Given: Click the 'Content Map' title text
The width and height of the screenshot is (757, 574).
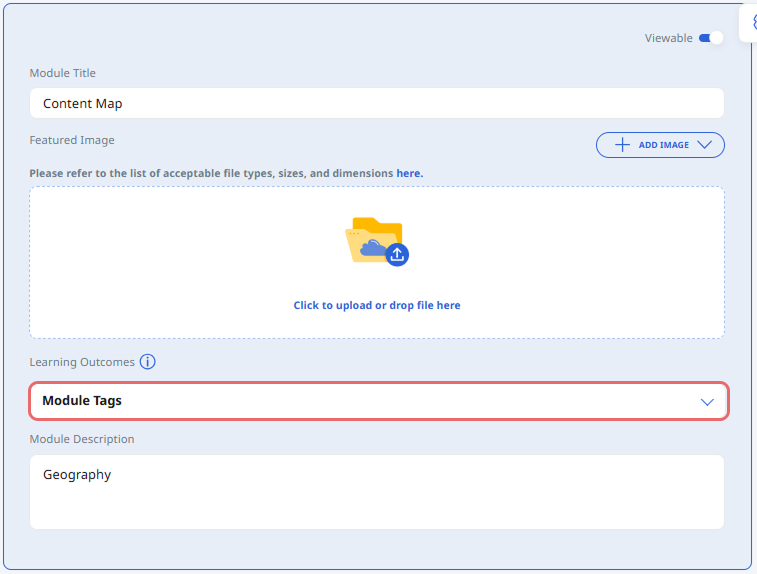Looking at the screenshot, I should tap(82, 103).
